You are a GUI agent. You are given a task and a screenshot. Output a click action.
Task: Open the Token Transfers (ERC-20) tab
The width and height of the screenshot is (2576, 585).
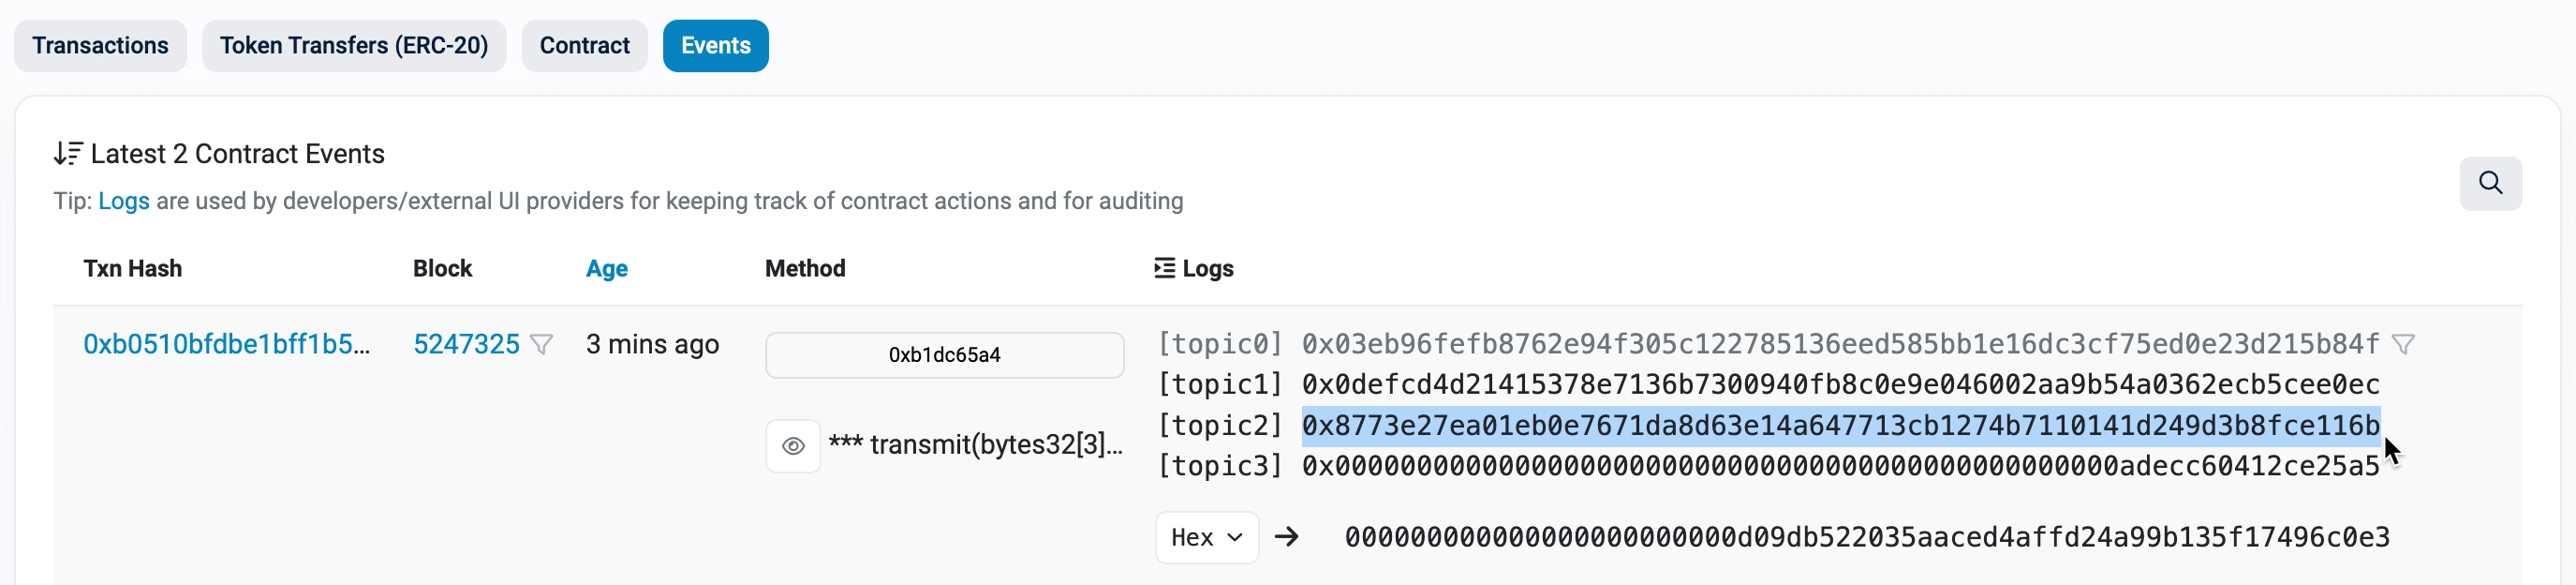coord(354,46)
